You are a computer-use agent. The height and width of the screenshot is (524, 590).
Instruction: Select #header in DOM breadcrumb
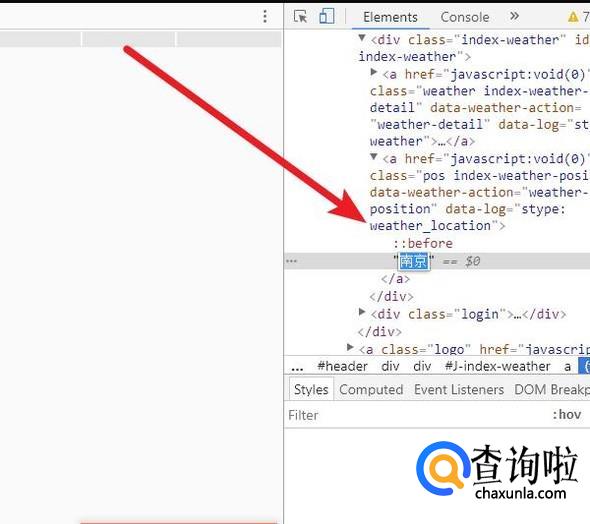tap(342, 366)
